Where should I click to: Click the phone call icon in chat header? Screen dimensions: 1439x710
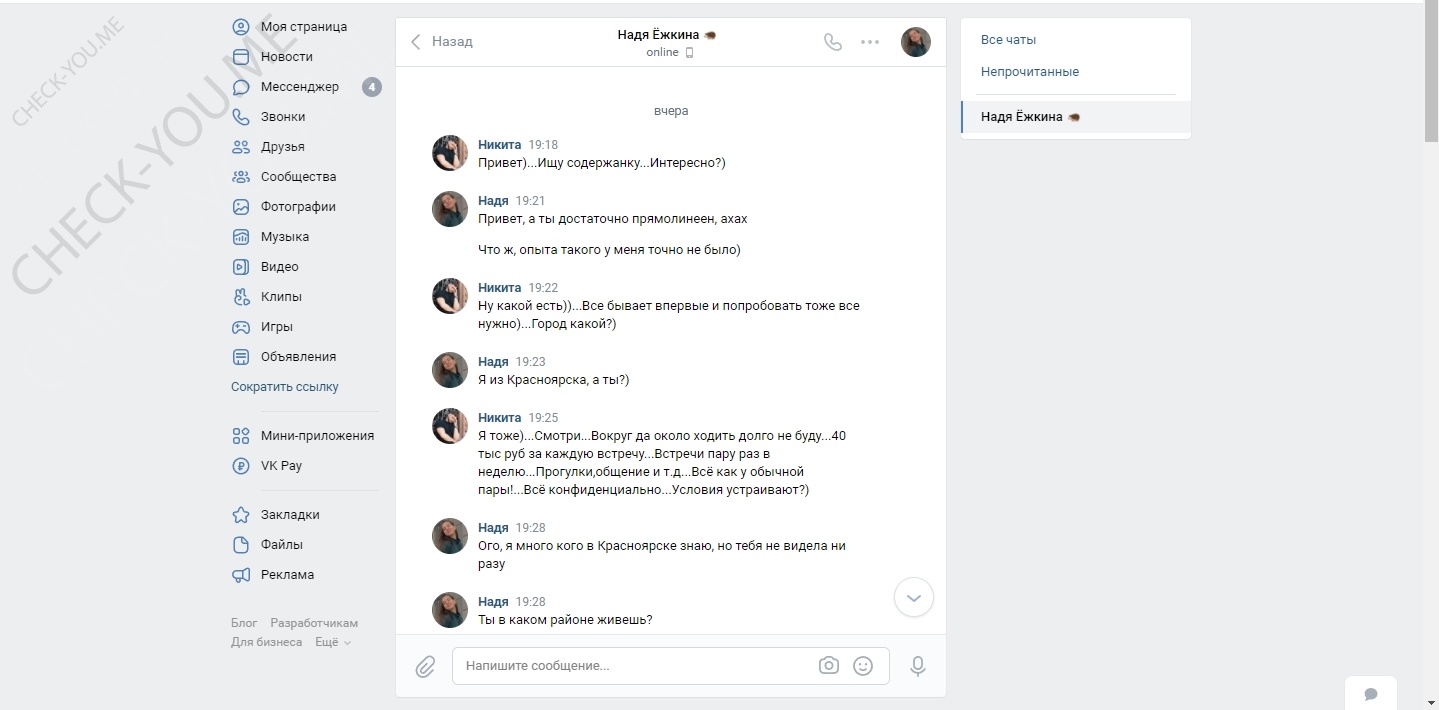(832, 42)
